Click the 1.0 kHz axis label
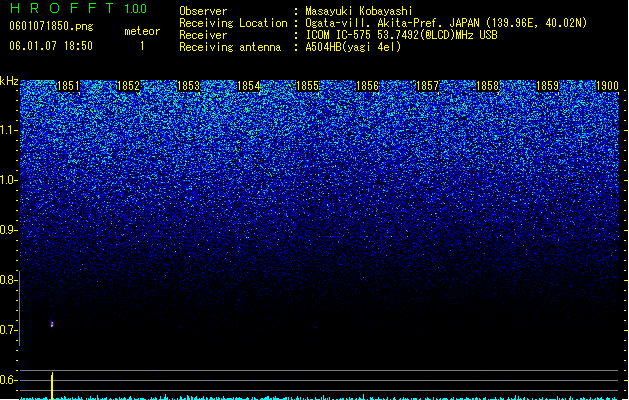 [x=8, y=180]
